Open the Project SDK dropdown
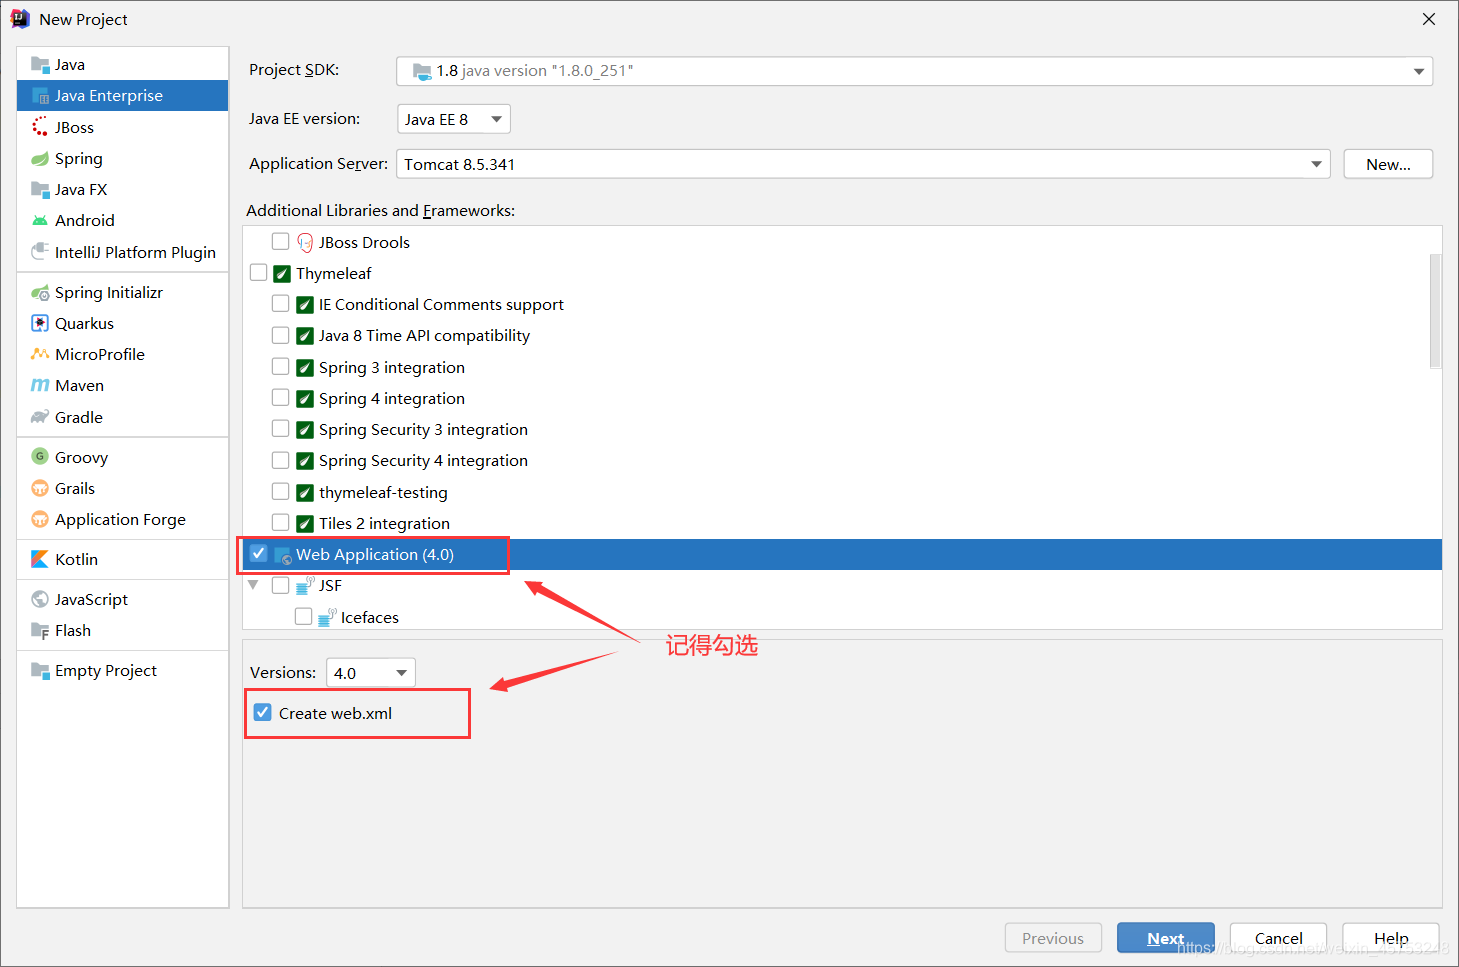The width and height of the screenshot is (1459, 967). [914, 71]
